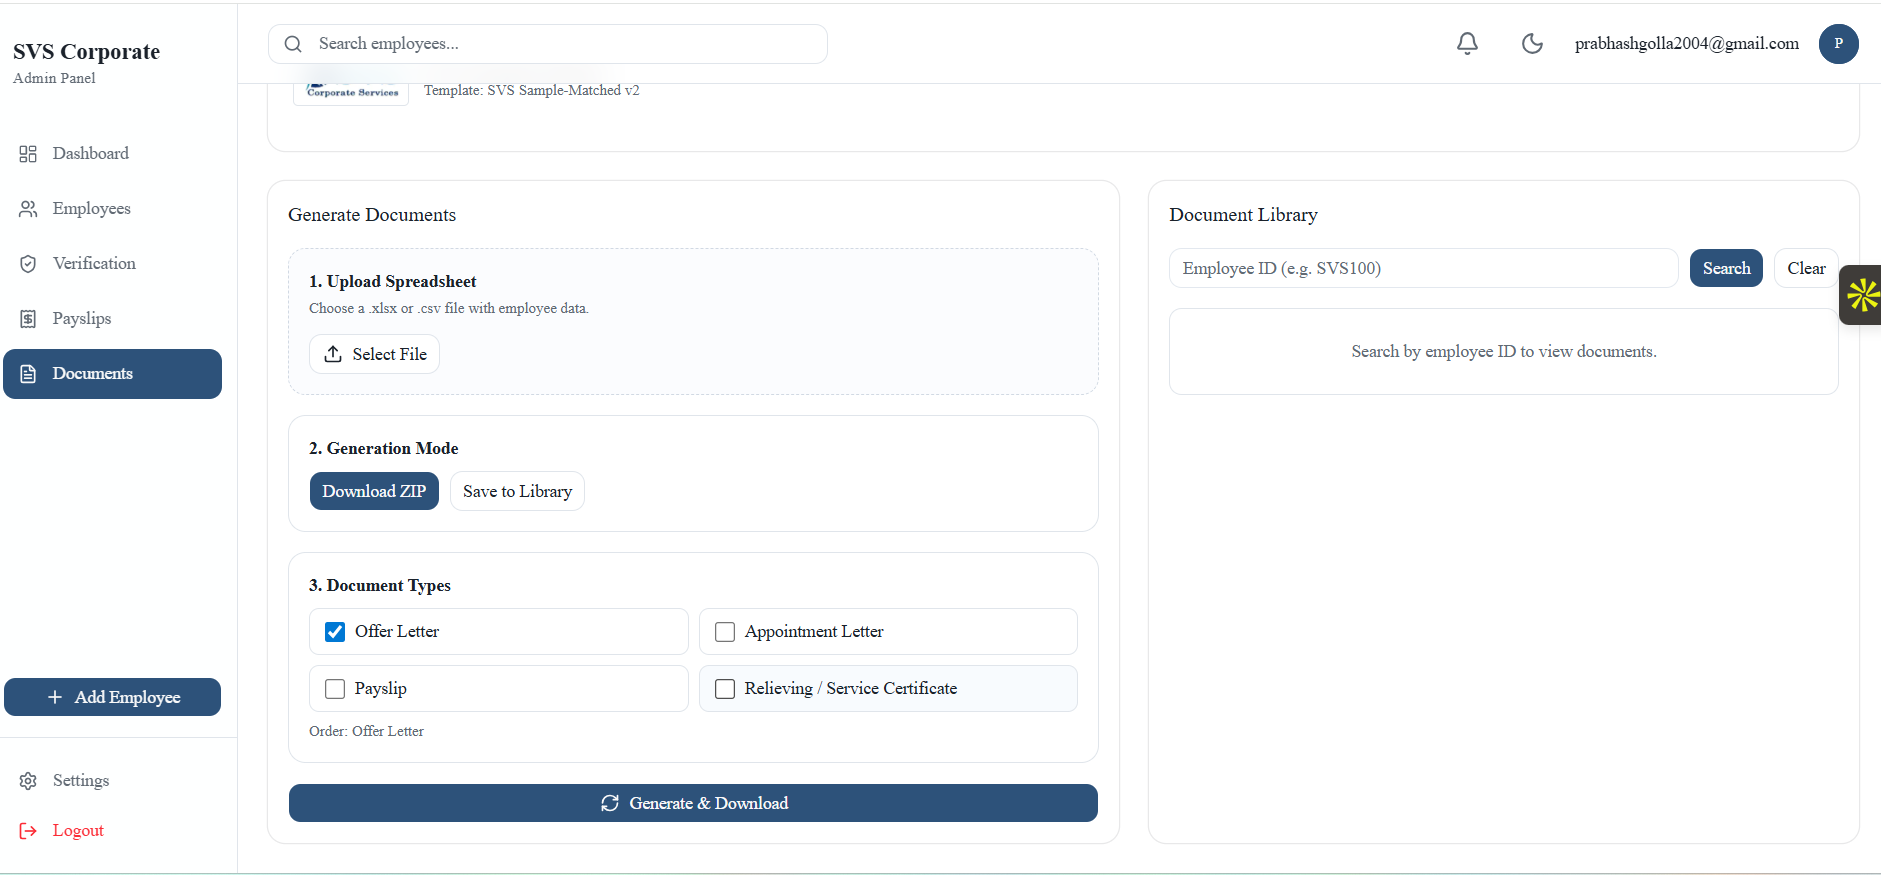This screenshot has width=1881, height=875.
Task: Click the Verification shield icon
Action: point(28,264)
